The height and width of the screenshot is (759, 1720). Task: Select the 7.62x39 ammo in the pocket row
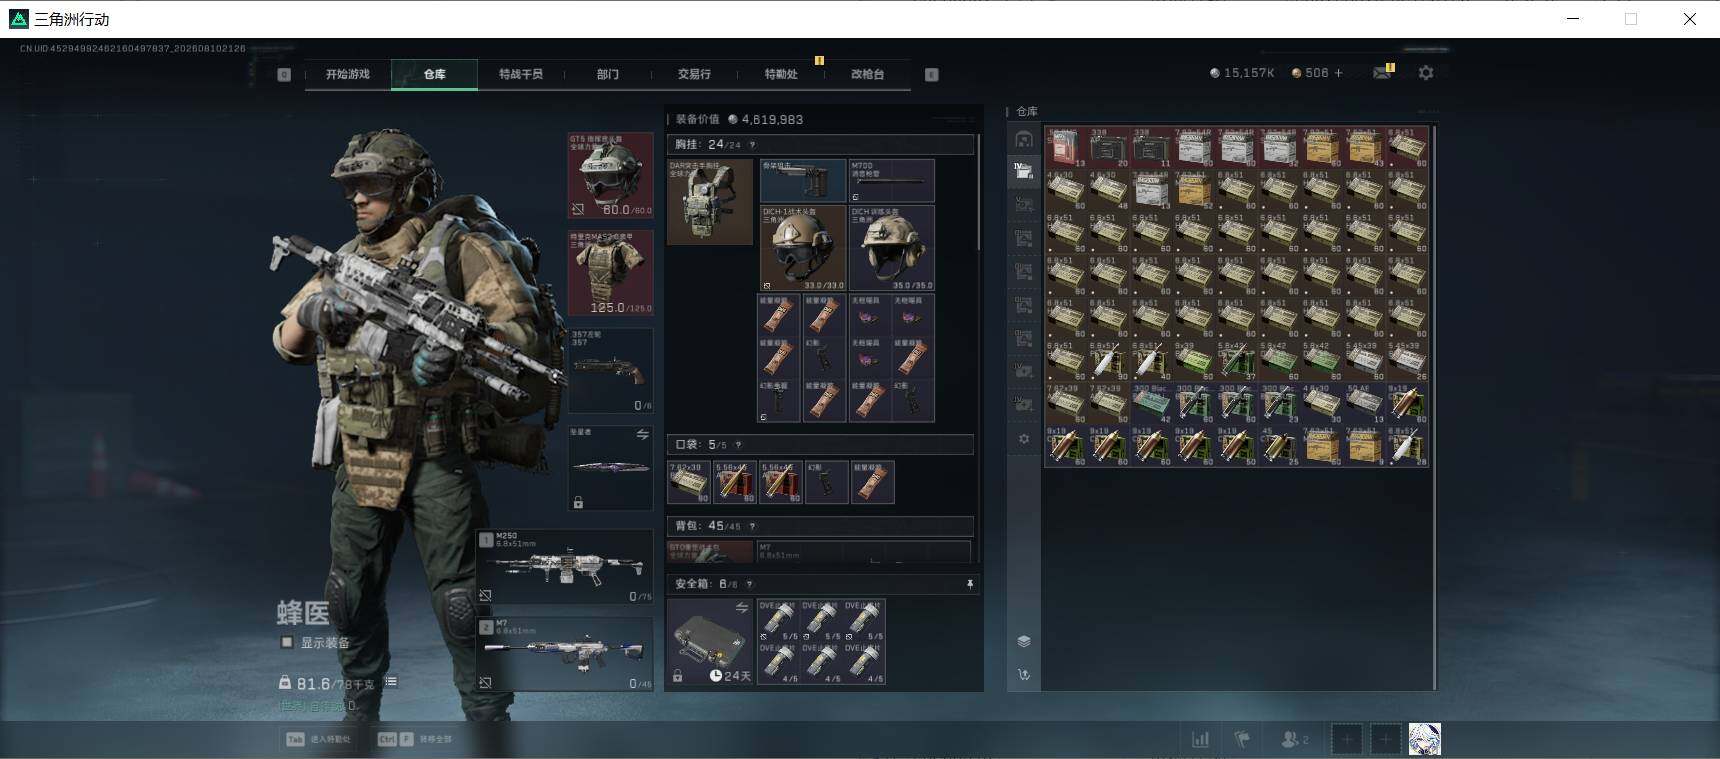point(689,482)
